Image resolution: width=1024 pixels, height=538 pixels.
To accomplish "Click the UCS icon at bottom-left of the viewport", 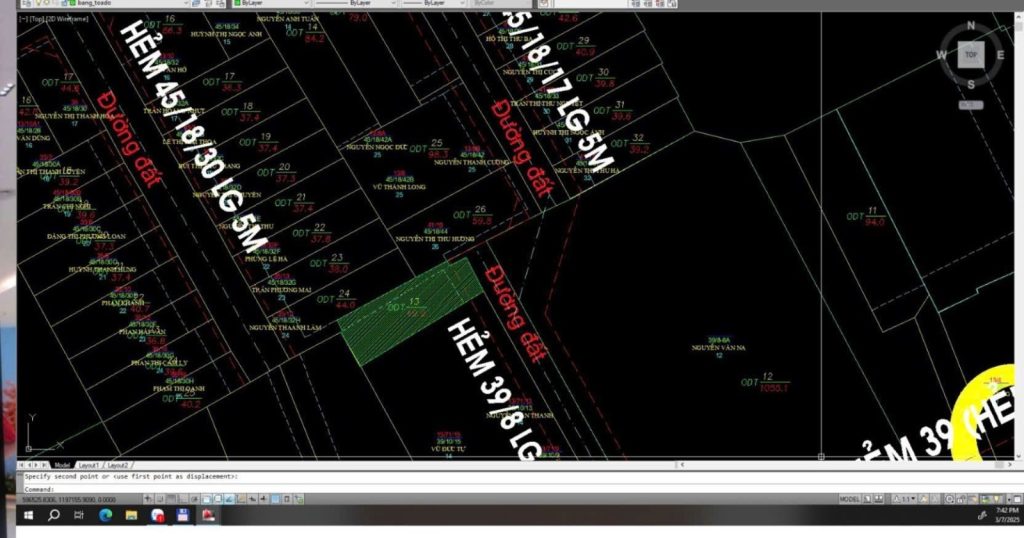I will pos(34,430).
